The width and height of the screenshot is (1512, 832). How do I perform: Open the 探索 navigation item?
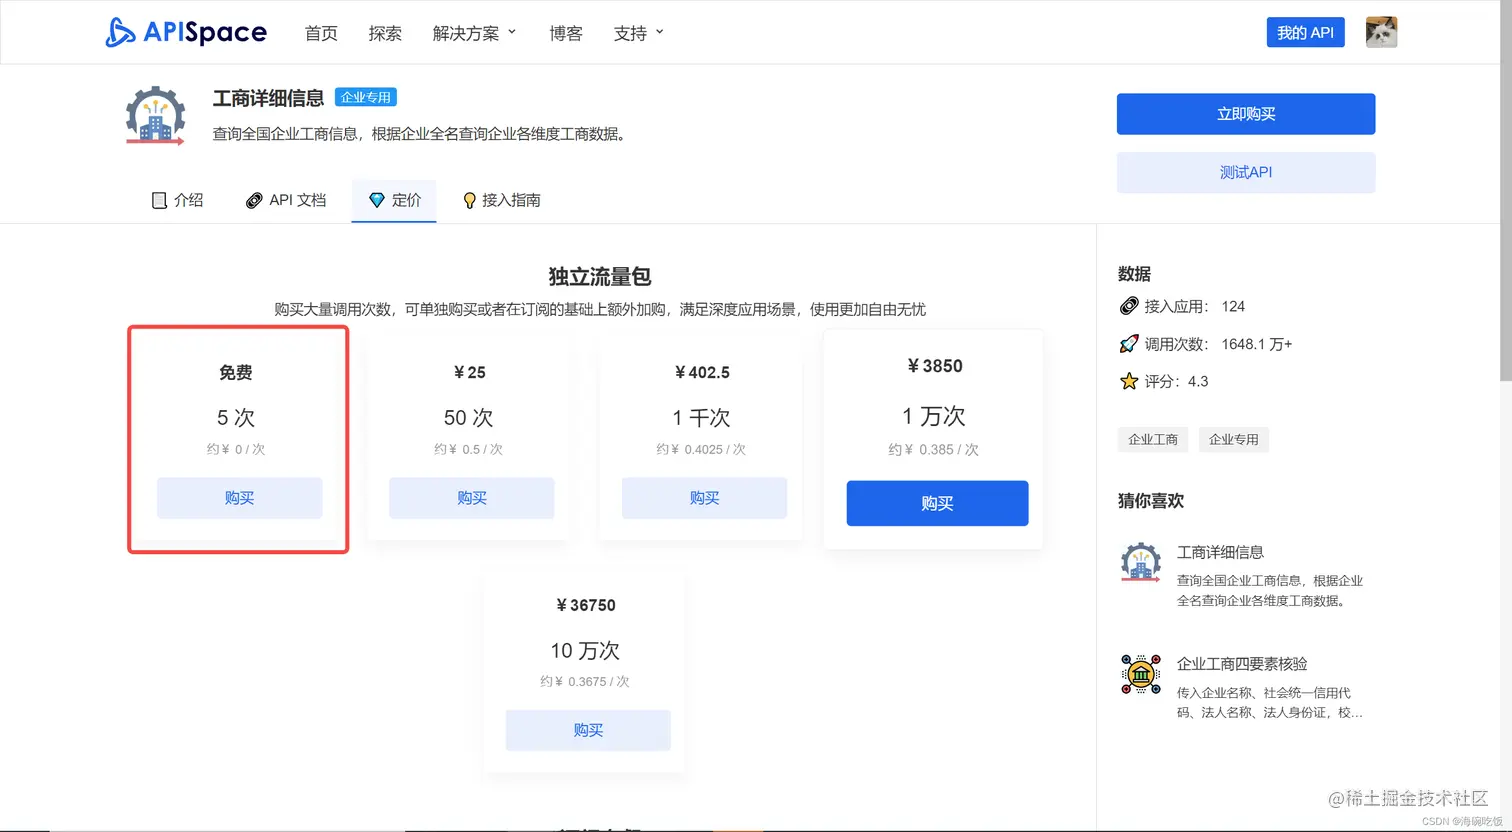[x=385, y=33]
